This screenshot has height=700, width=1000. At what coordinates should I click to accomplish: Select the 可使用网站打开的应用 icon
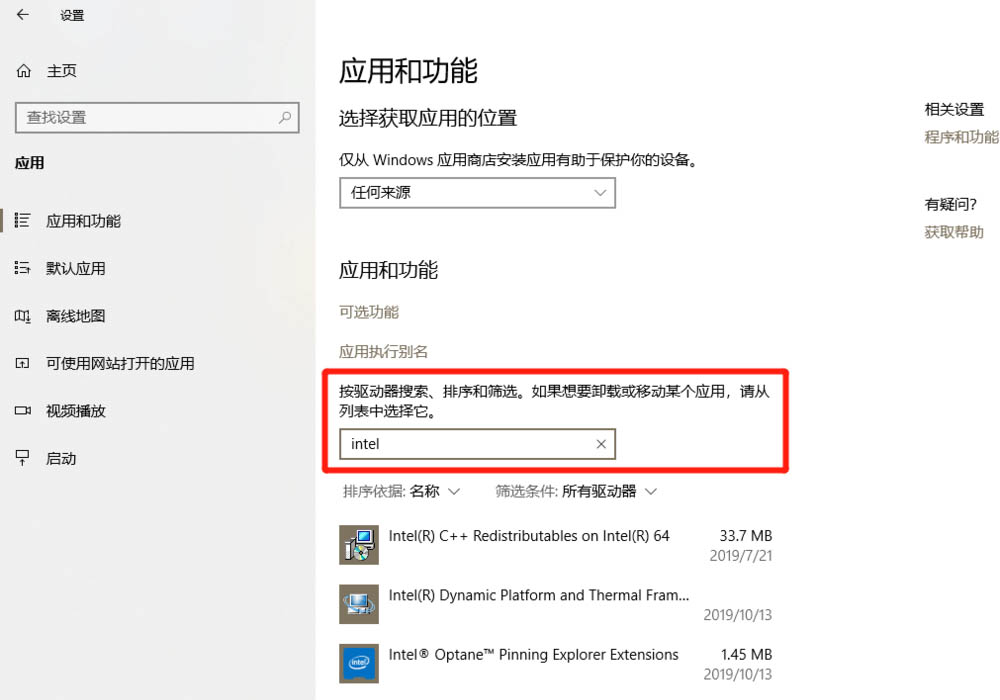pos(22,363)
